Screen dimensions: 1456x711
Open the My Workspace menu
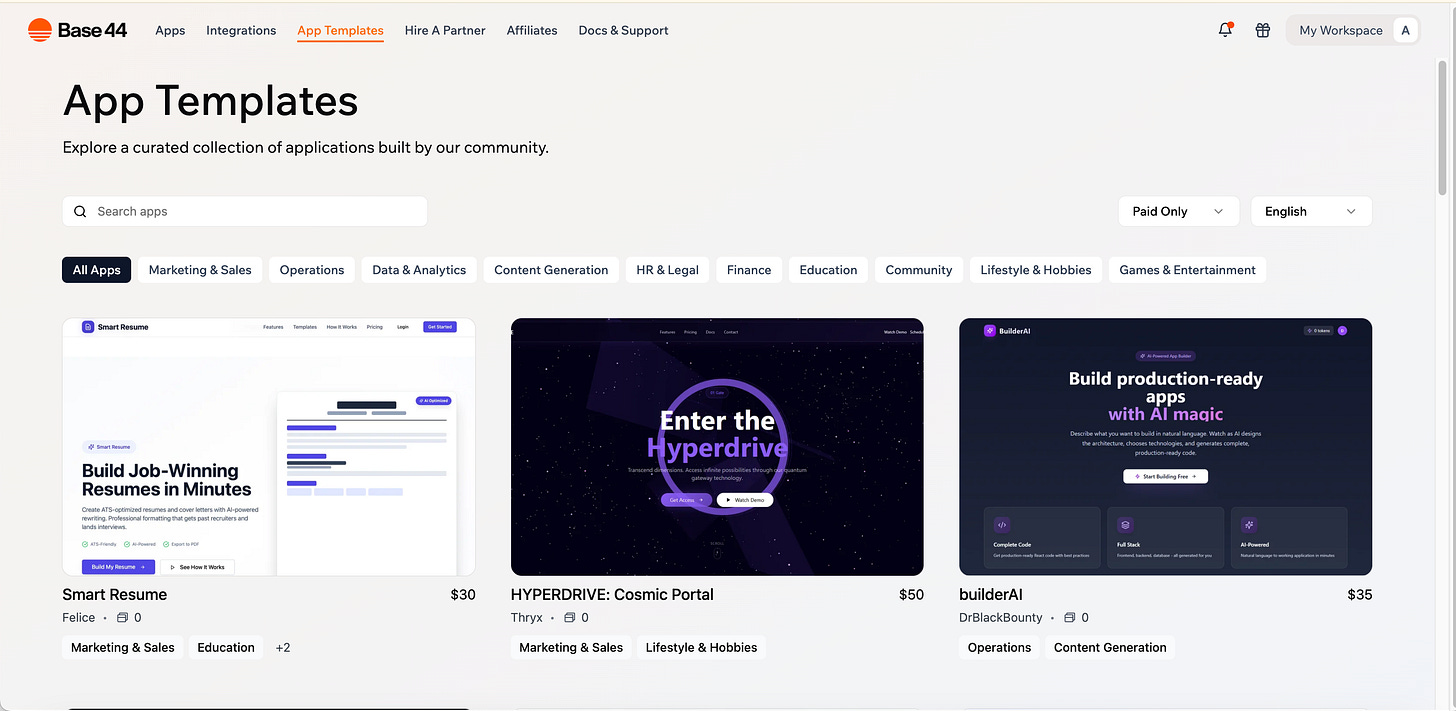[x=1353, y=30]
